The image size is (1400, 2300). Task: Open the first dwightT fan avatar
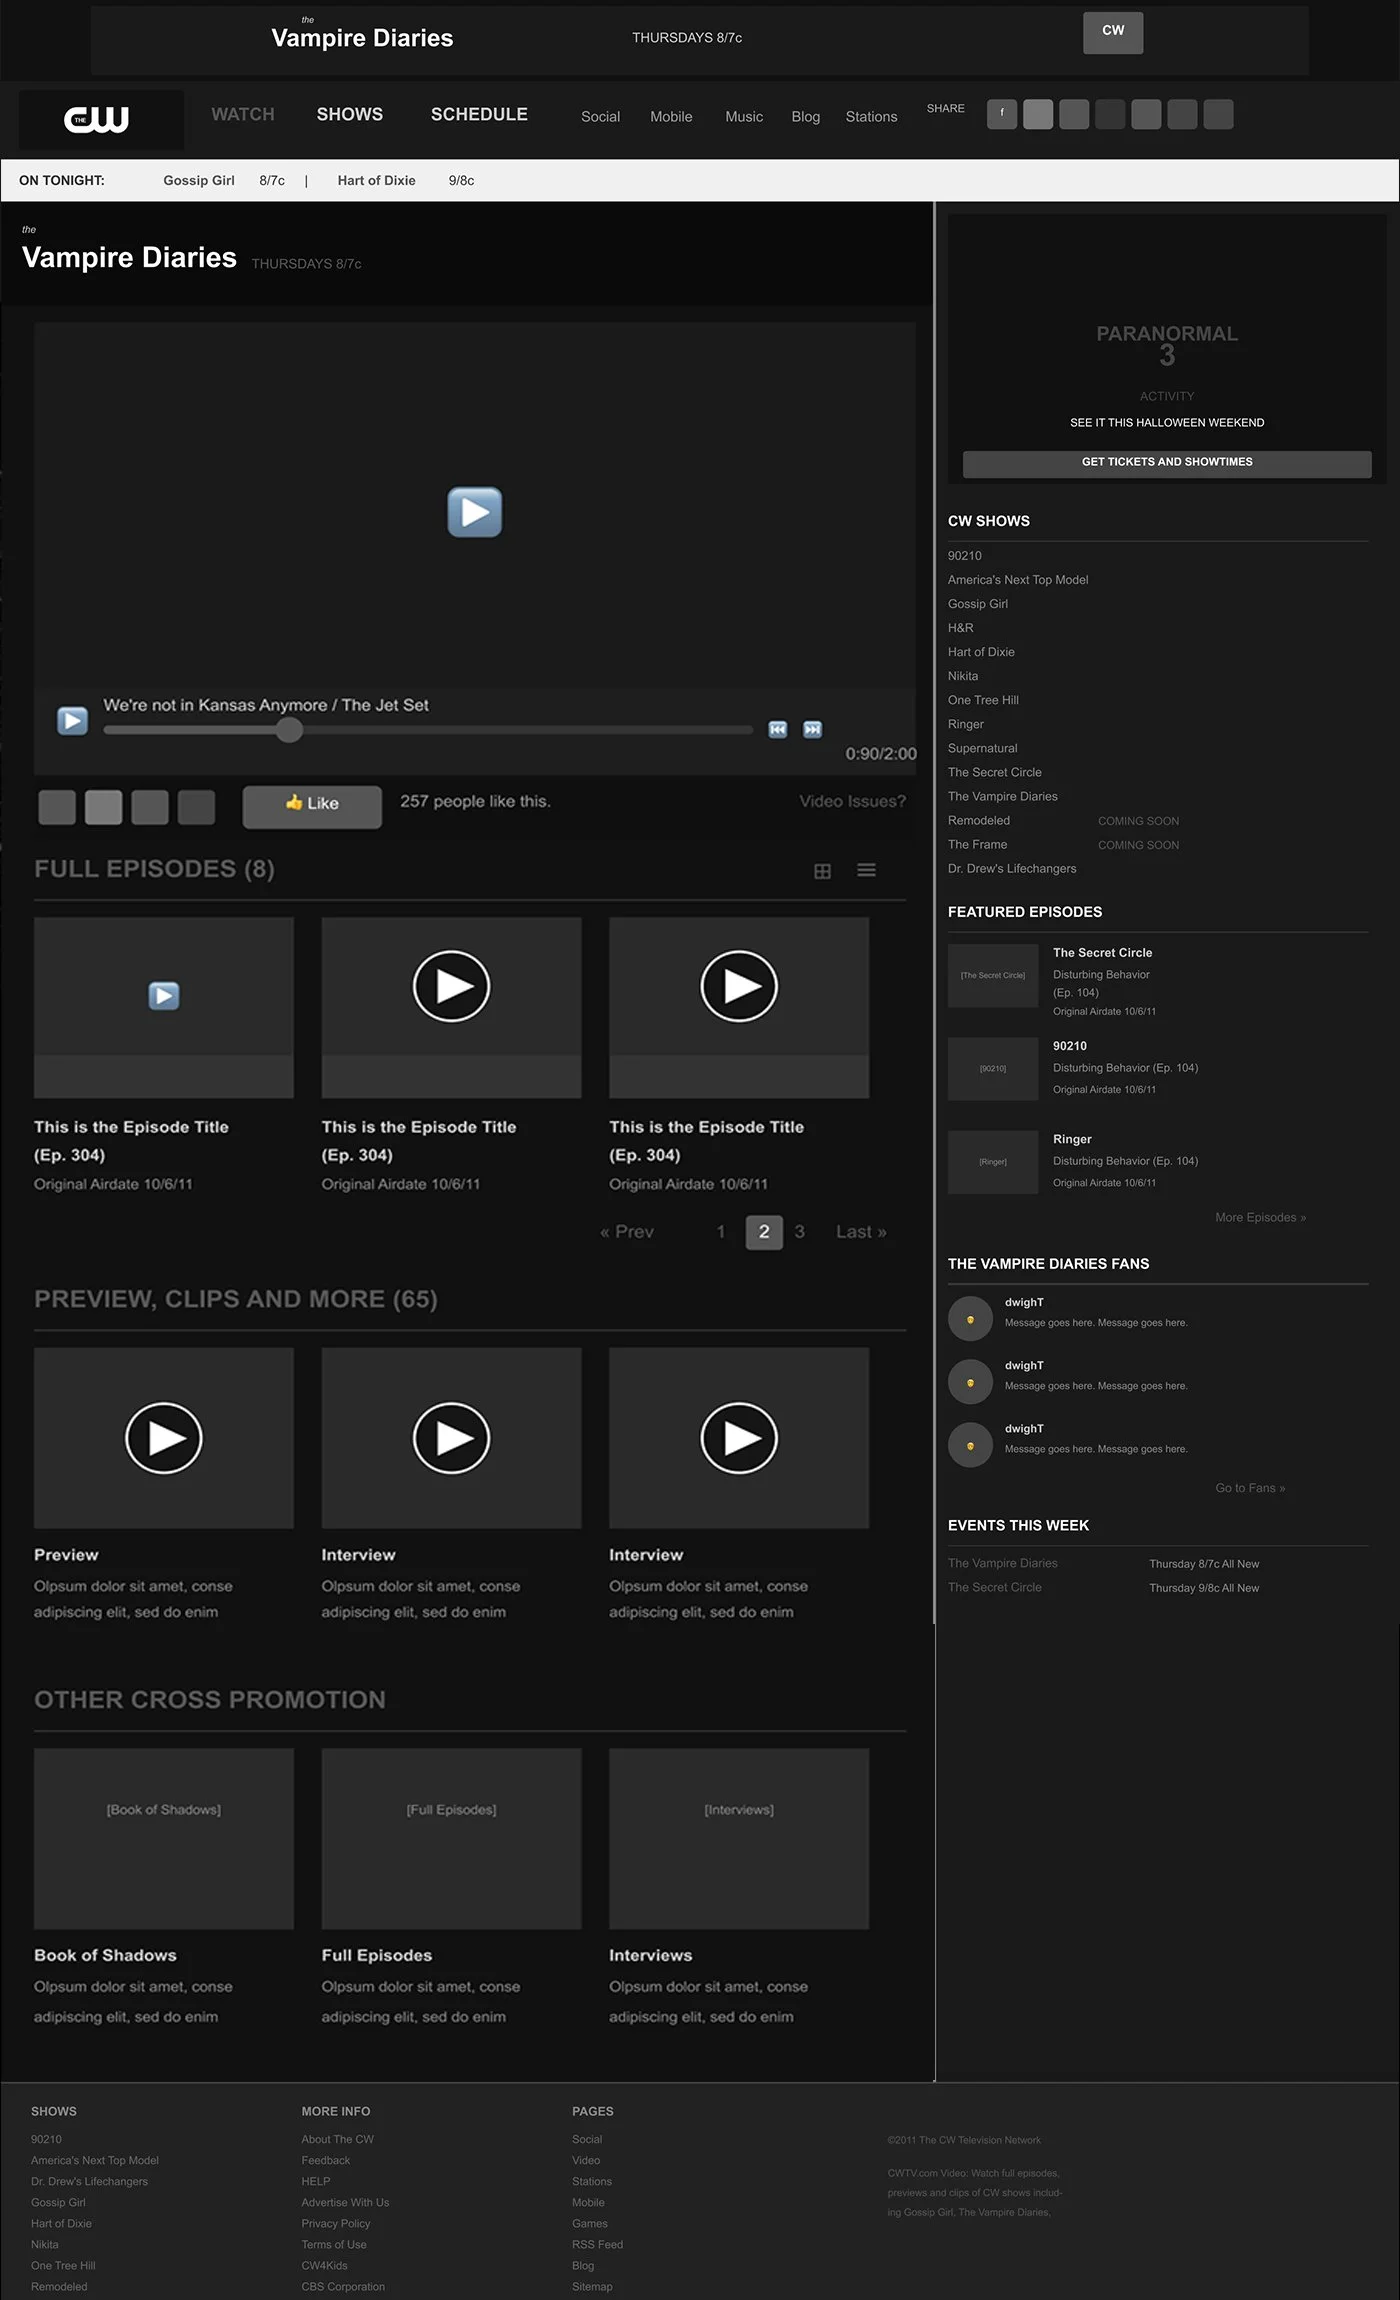[970, 1319]
